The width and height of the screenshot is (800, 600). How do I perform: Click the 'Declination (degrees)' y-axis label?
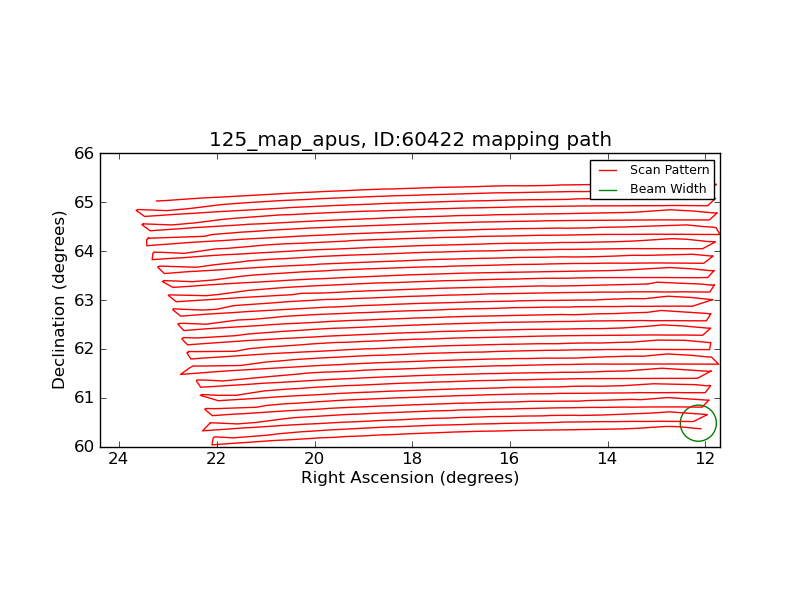pos(59,300)
